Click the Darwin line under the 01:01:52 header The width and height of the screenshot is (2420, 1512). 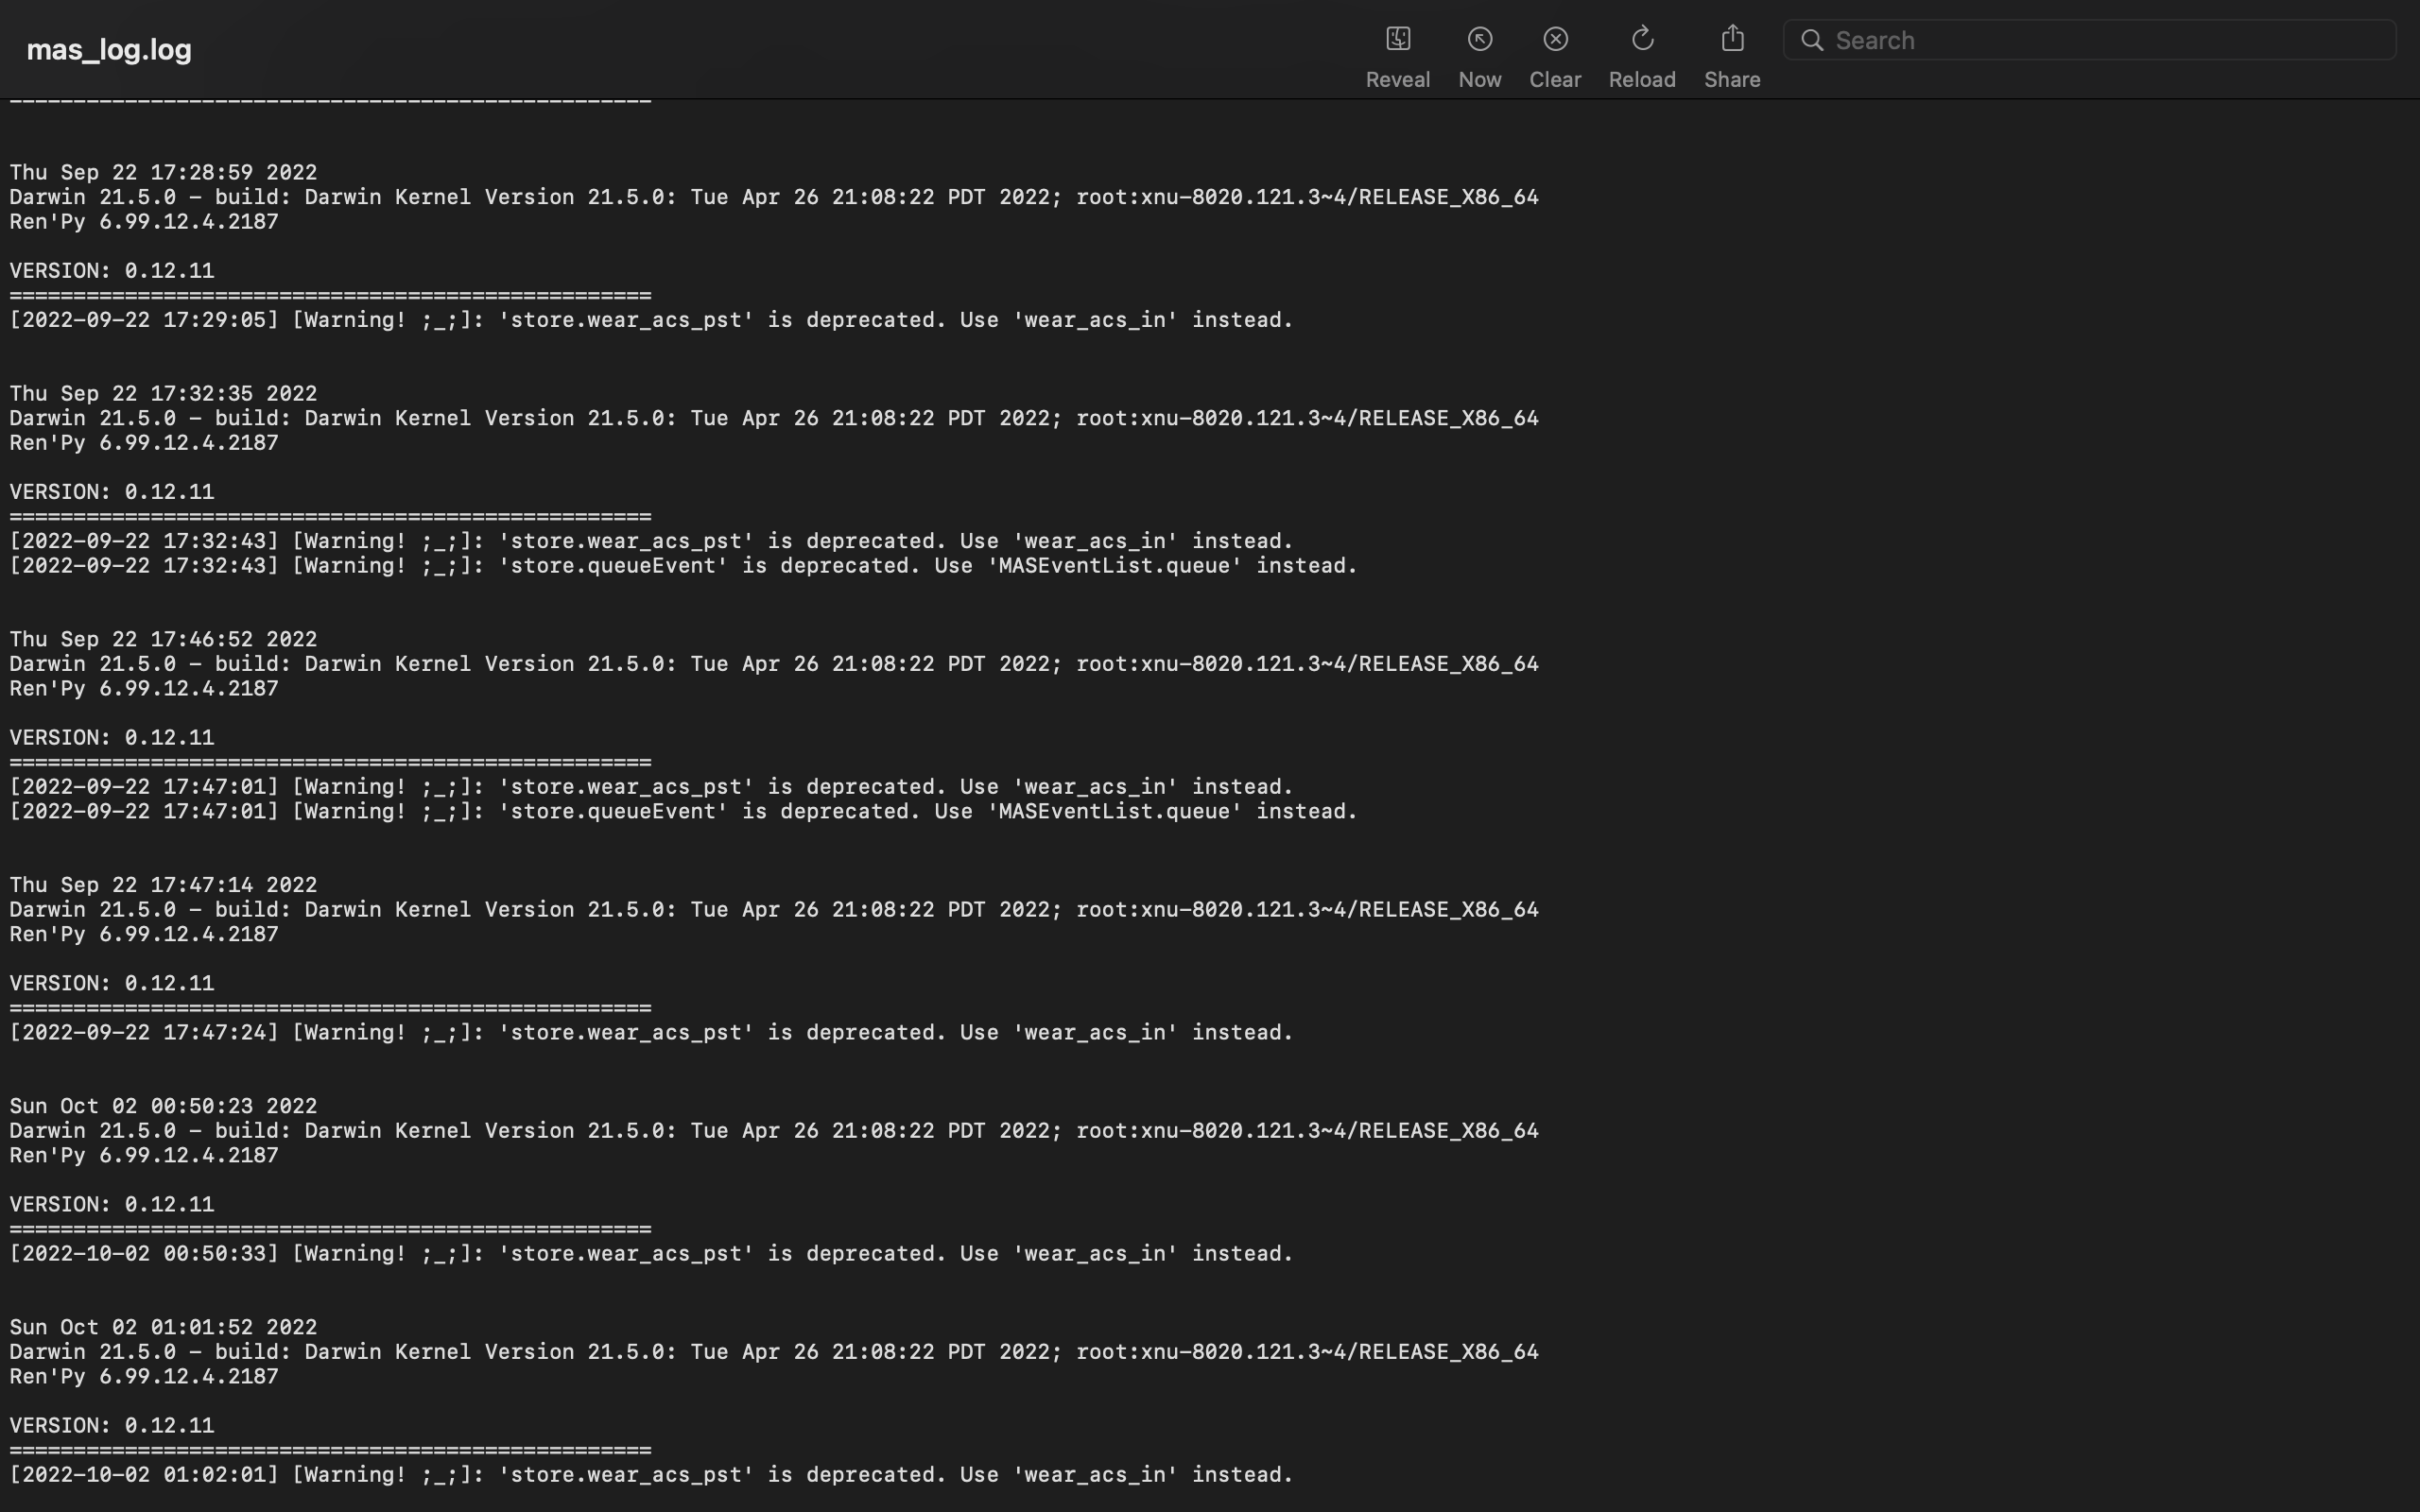tap(774, 1352)
